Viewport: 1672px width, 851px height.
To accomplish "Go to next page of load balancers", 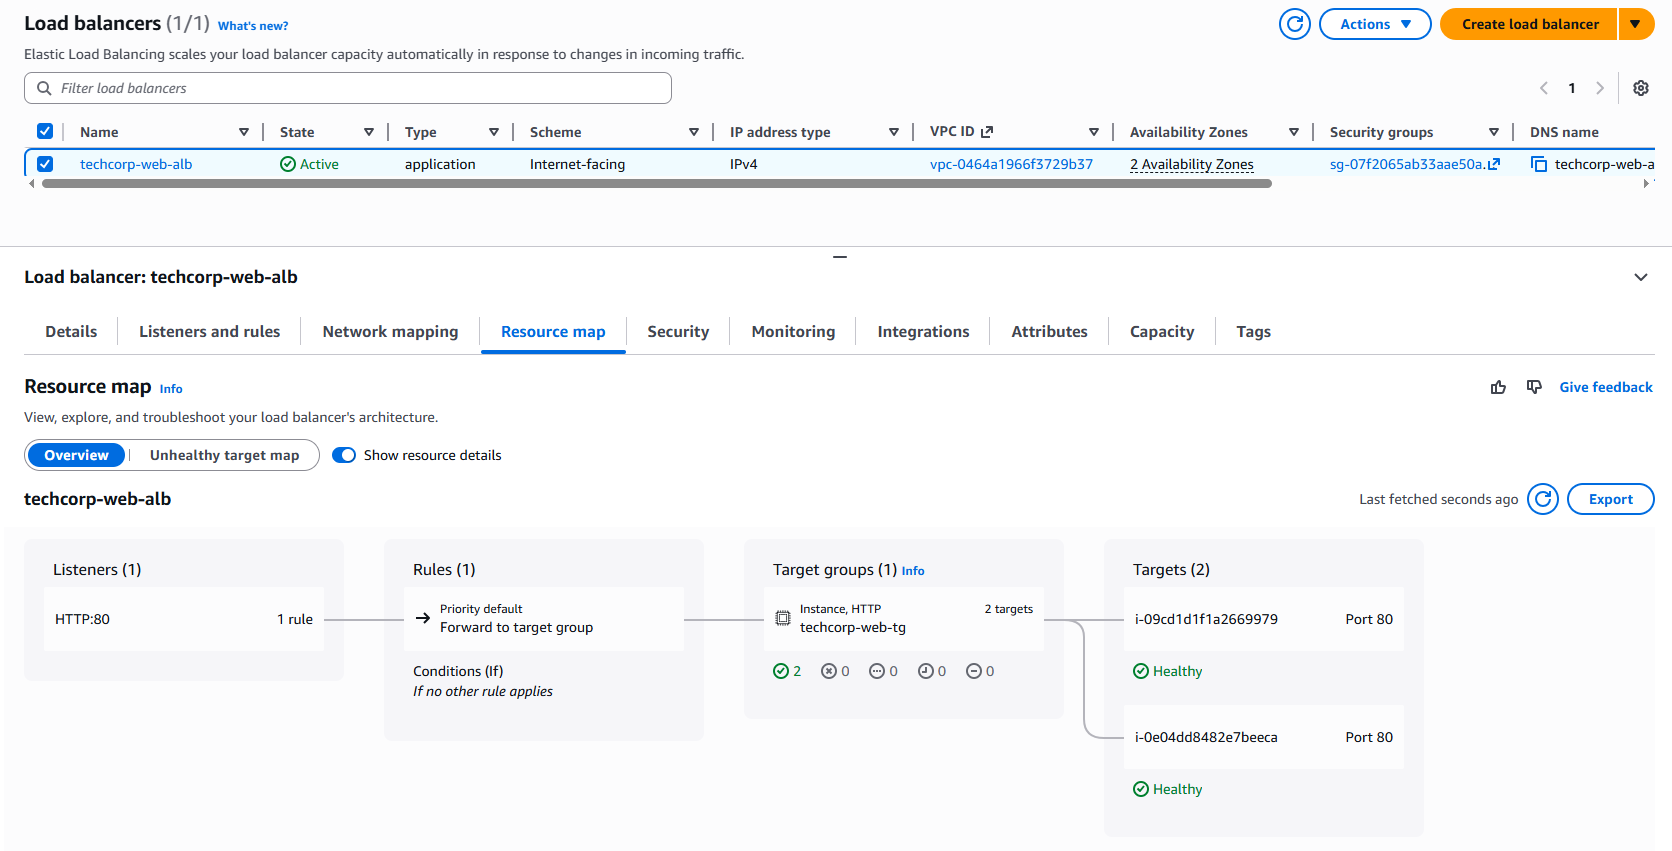I will pyautogui.click(x=1600, y=88).
